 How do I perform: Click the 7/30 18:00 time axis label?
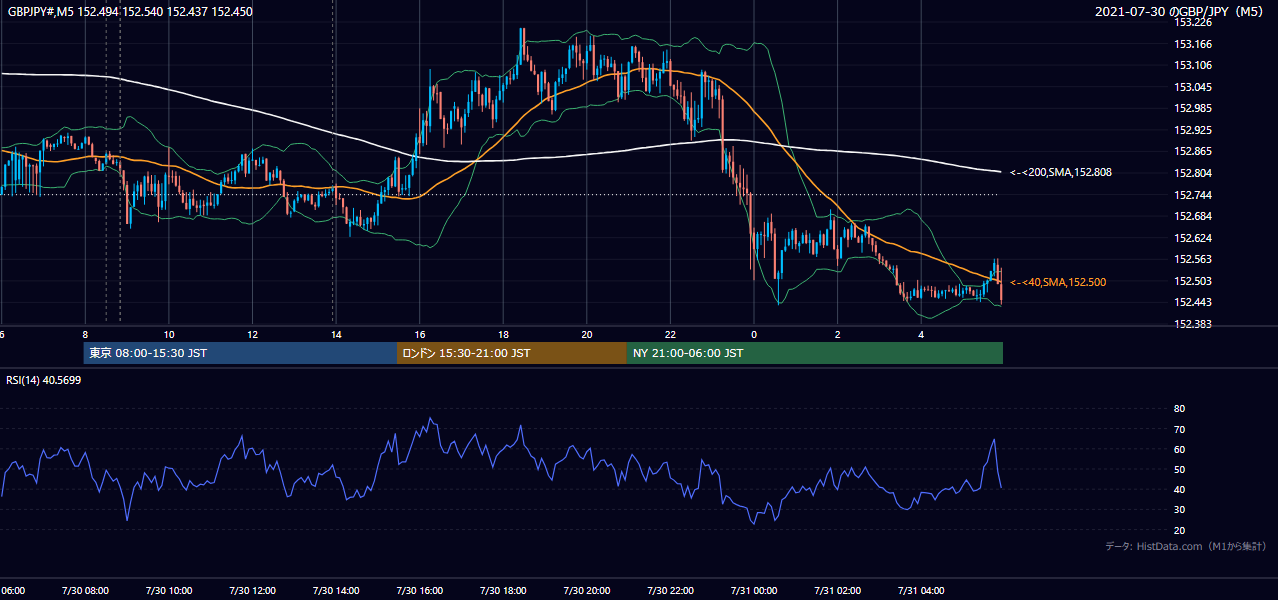[502, 590]
